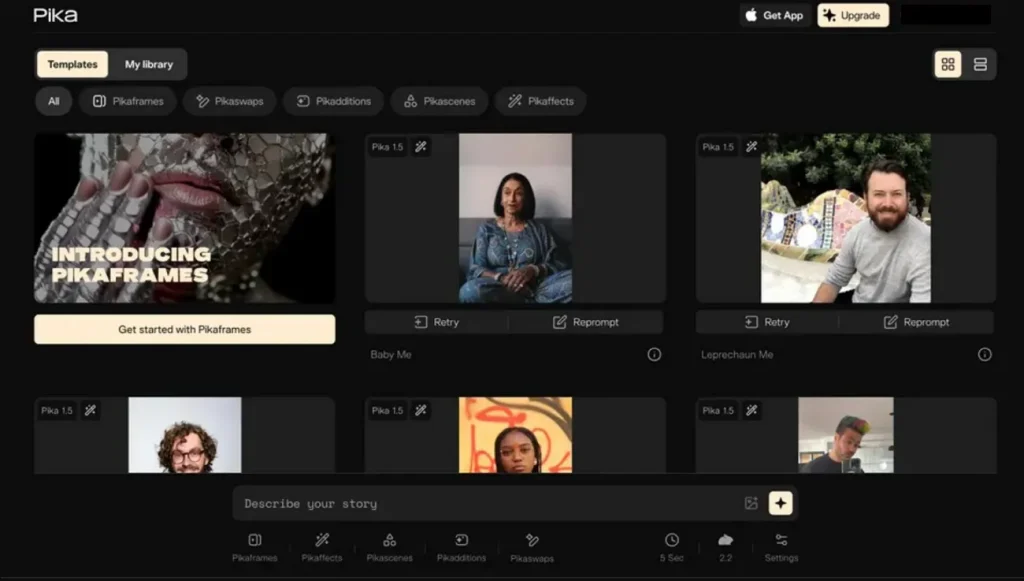Select Pikaffects tool in bottom toolbar
1024x581 pixels.
(321, 546)
